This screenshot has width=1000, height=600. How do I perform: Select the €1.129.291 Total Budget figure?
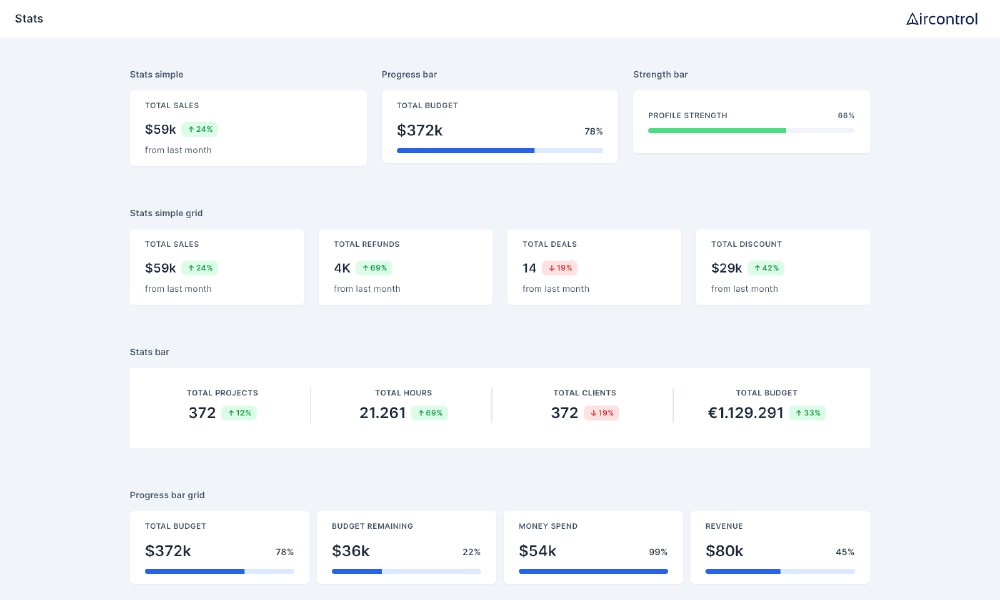(x=745, y=413)
